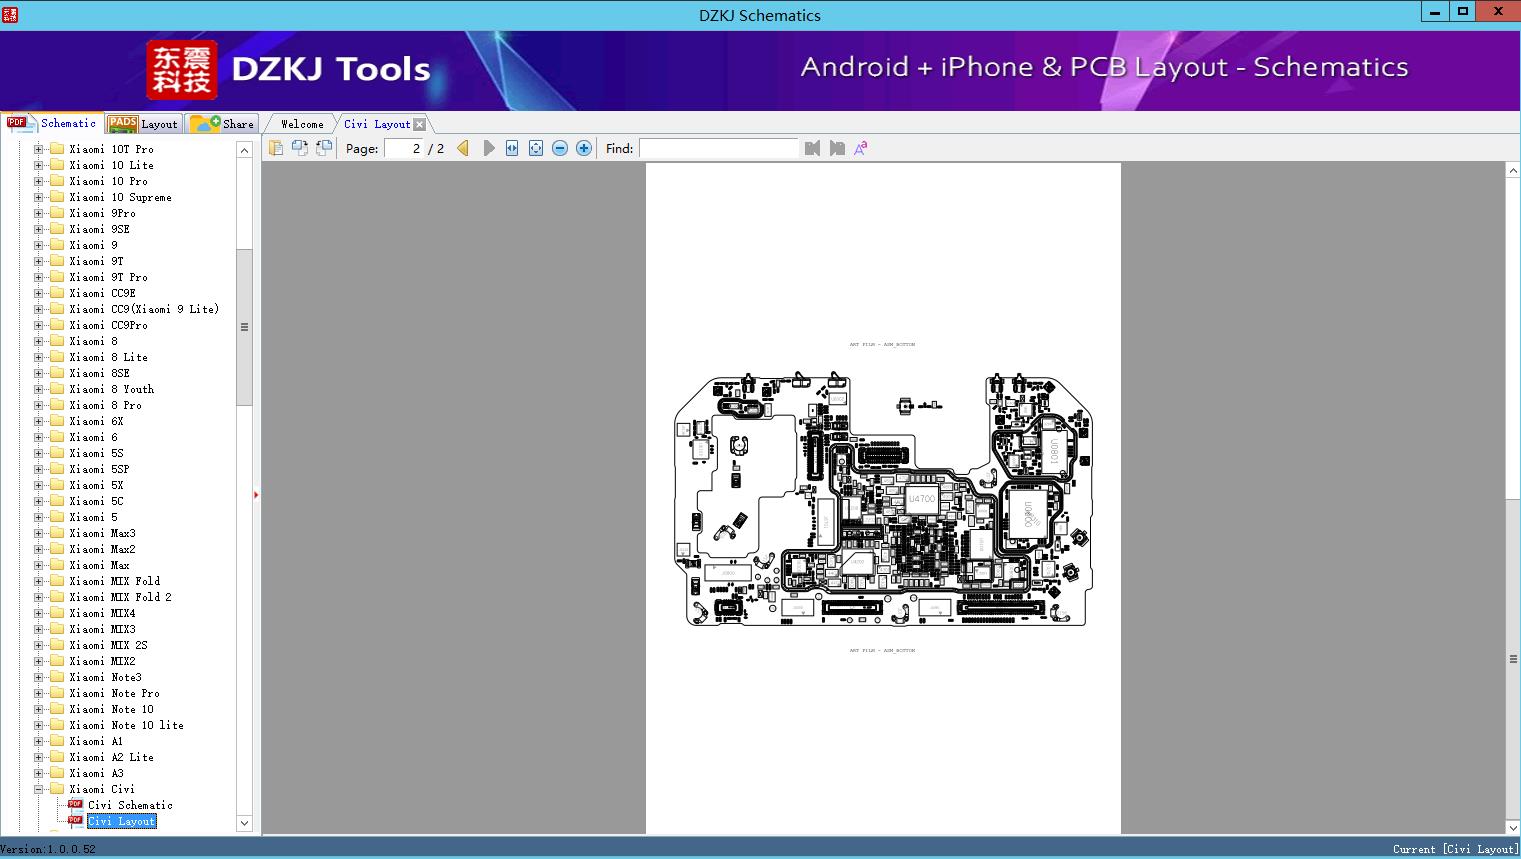The height and width of the screenshot is (859, 1521).
Task: Click the fit width icon
Action: tap(512, 148)
